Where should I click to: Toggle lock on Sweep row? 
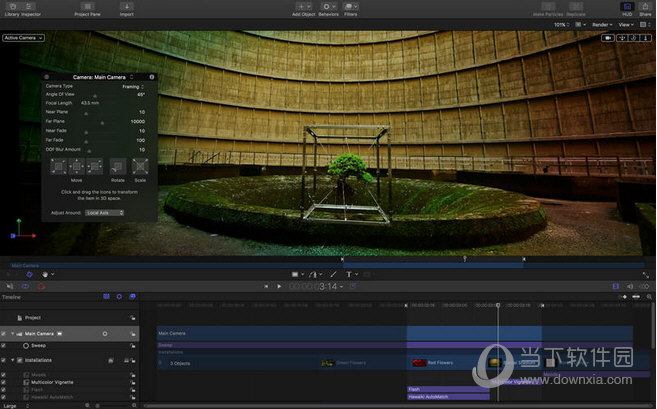[132, 346]
